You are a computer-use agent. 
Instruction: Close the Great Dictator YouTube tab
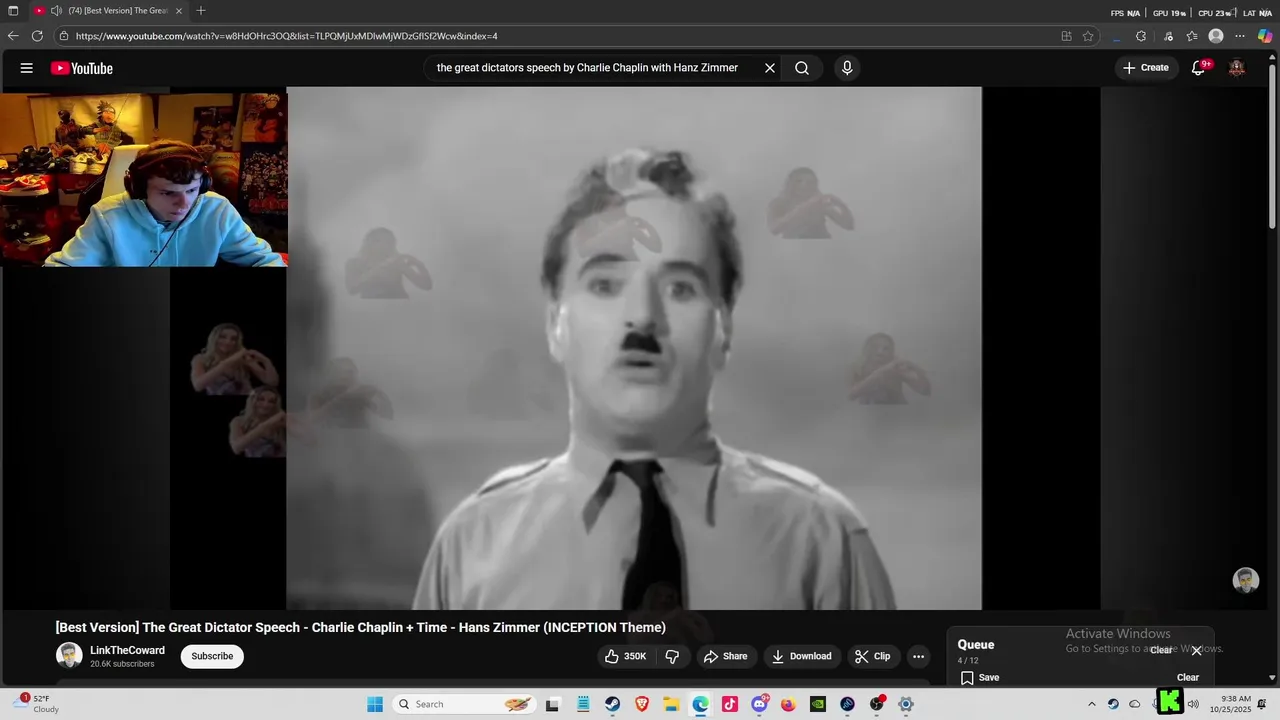click(x=179, y=11)
